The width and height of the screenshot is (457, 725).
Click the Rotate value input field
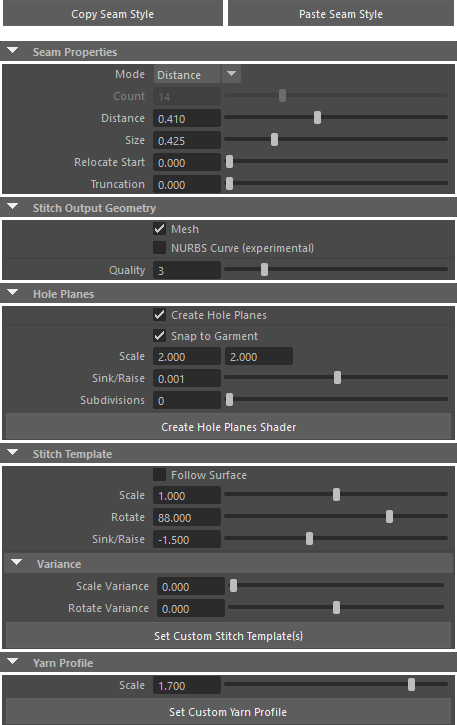point(187,517)
